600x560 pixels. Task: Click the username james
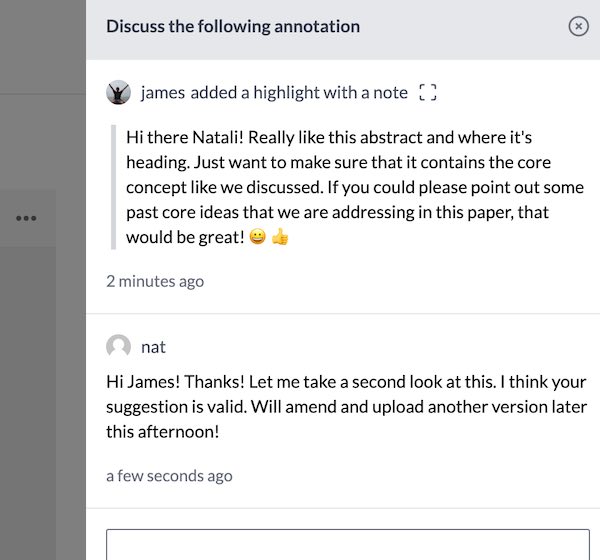(x=163, y=93)
